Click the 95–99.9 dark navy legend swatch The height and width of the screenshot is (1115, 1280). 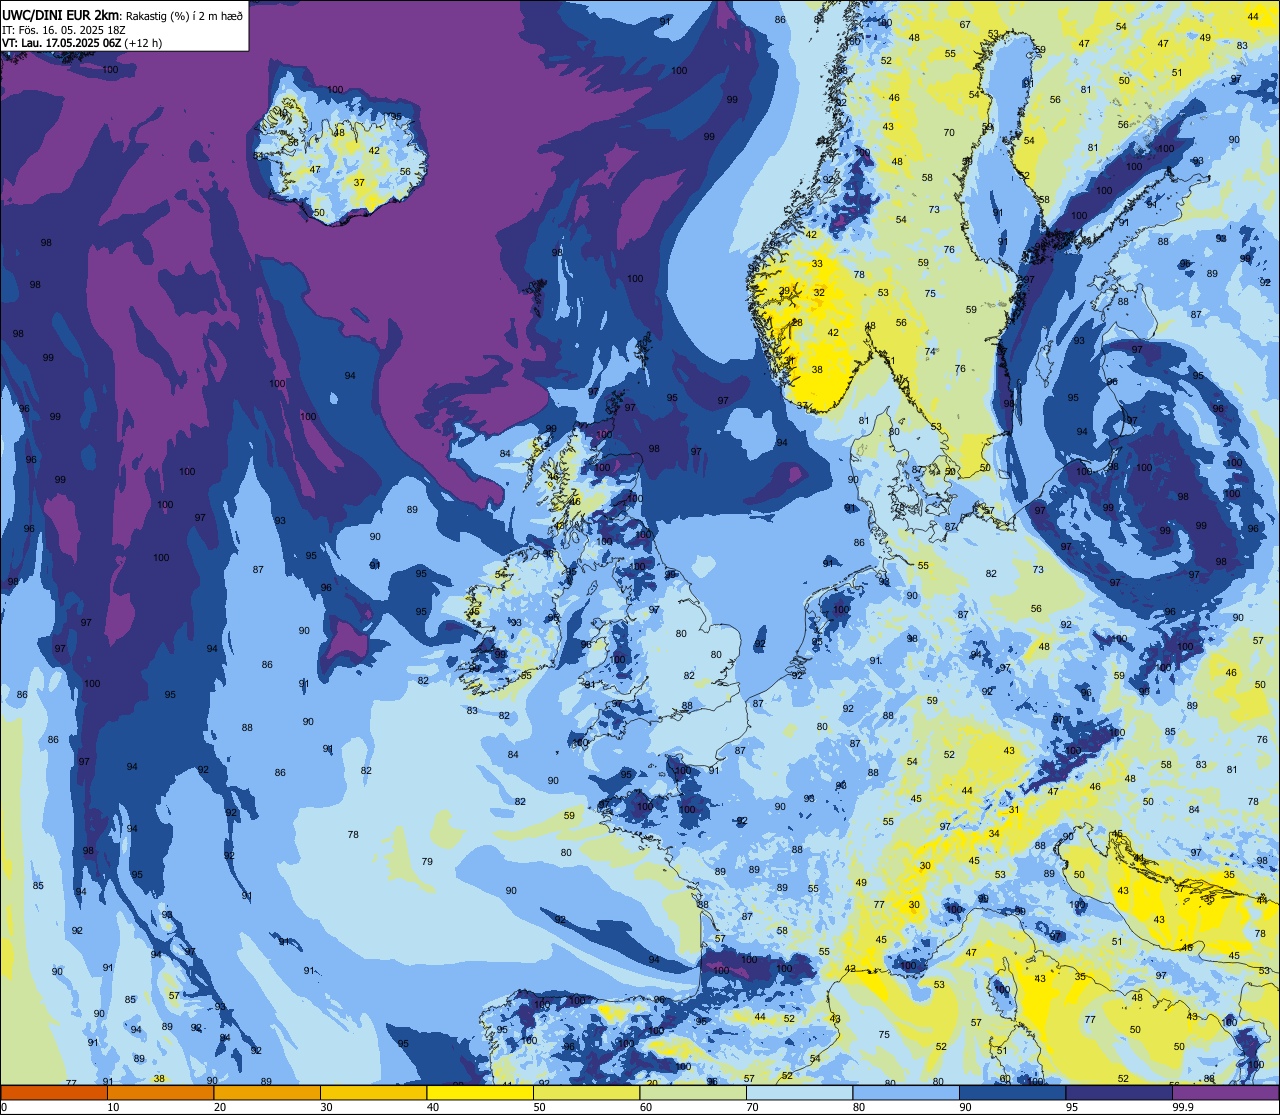click(x=1119, y=1092)
